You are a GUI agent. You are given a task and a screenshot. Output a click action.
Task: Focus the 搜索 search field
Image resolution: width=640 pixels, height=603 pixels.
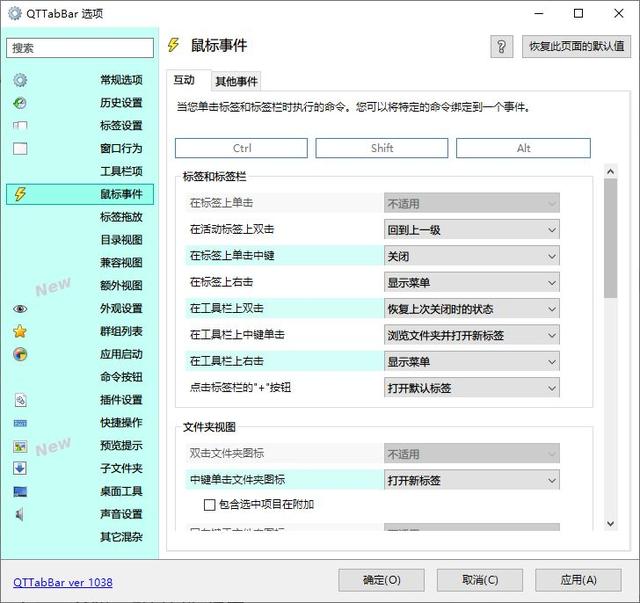(80, 48)
